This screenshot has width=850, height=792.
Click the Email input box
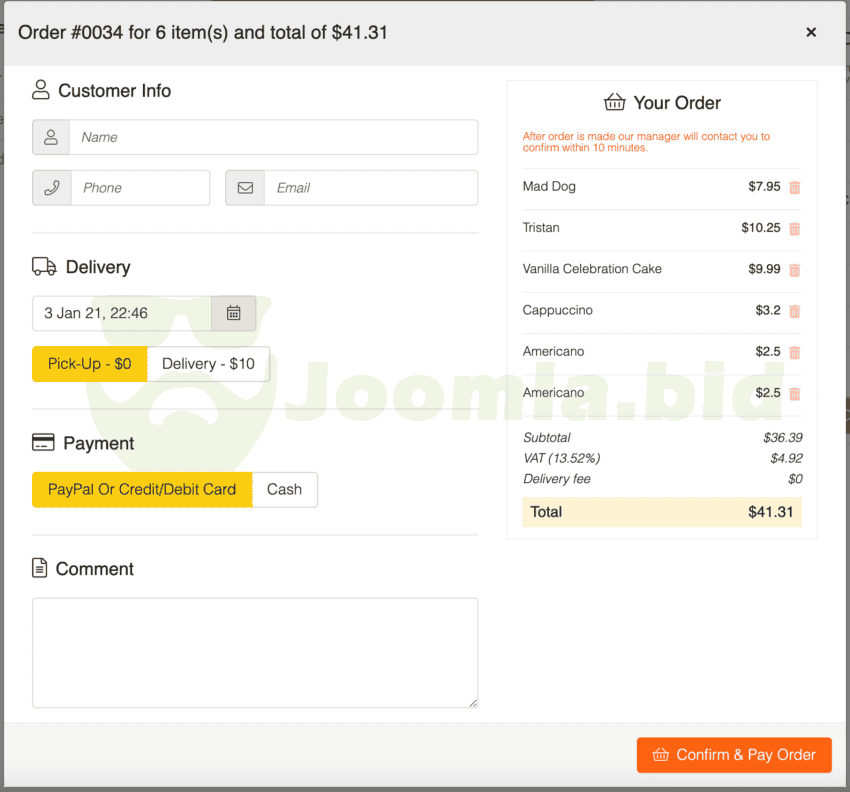click(x=370, y=188)
